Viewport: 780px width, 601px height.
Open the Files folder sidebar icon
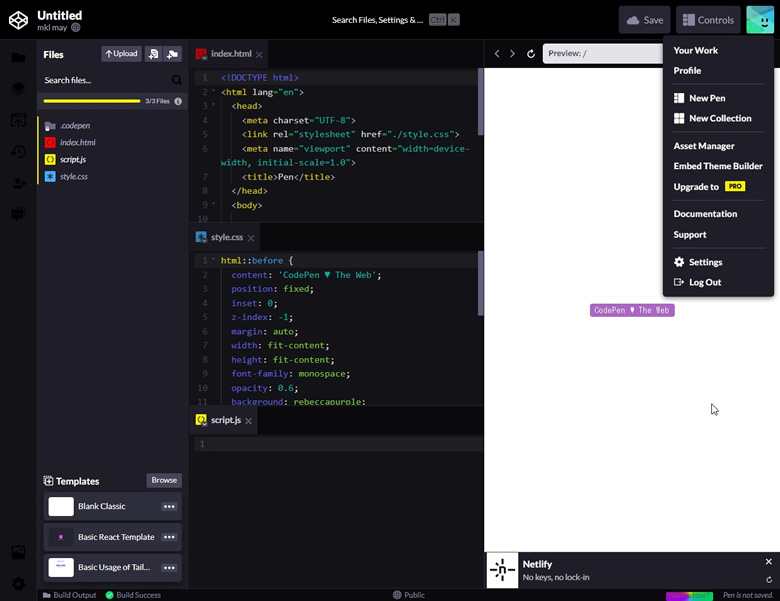coord(18,58)
